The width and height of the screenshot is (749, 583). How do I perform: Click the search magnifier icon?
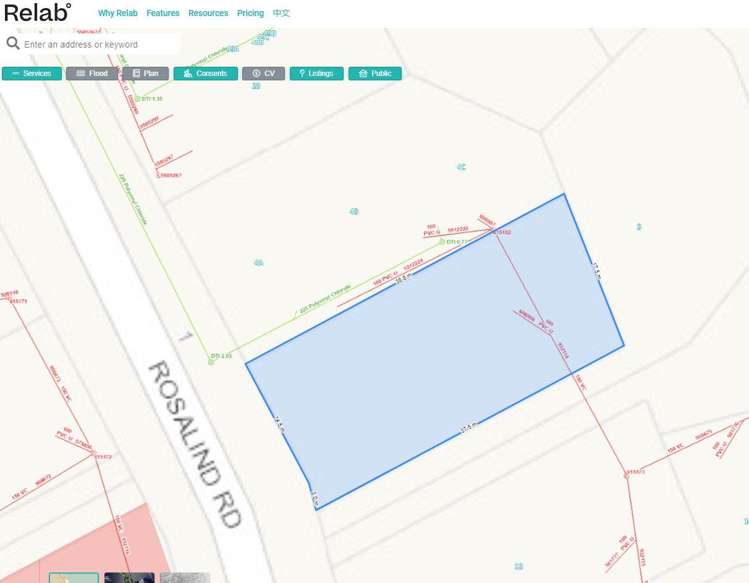pyautogui.click(x=13, y=43)
